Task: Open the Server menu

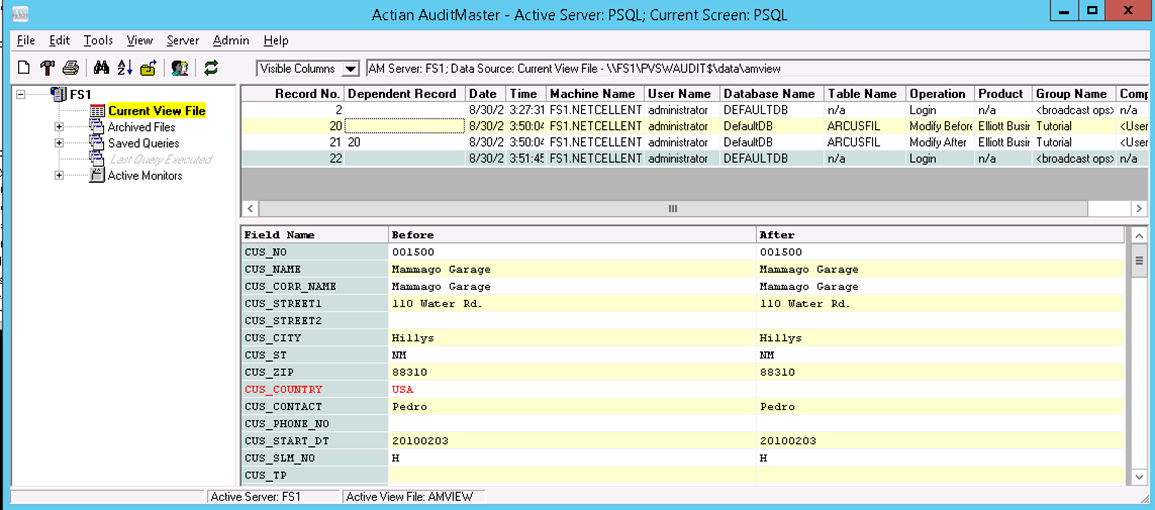Action: tap(183, 41)
